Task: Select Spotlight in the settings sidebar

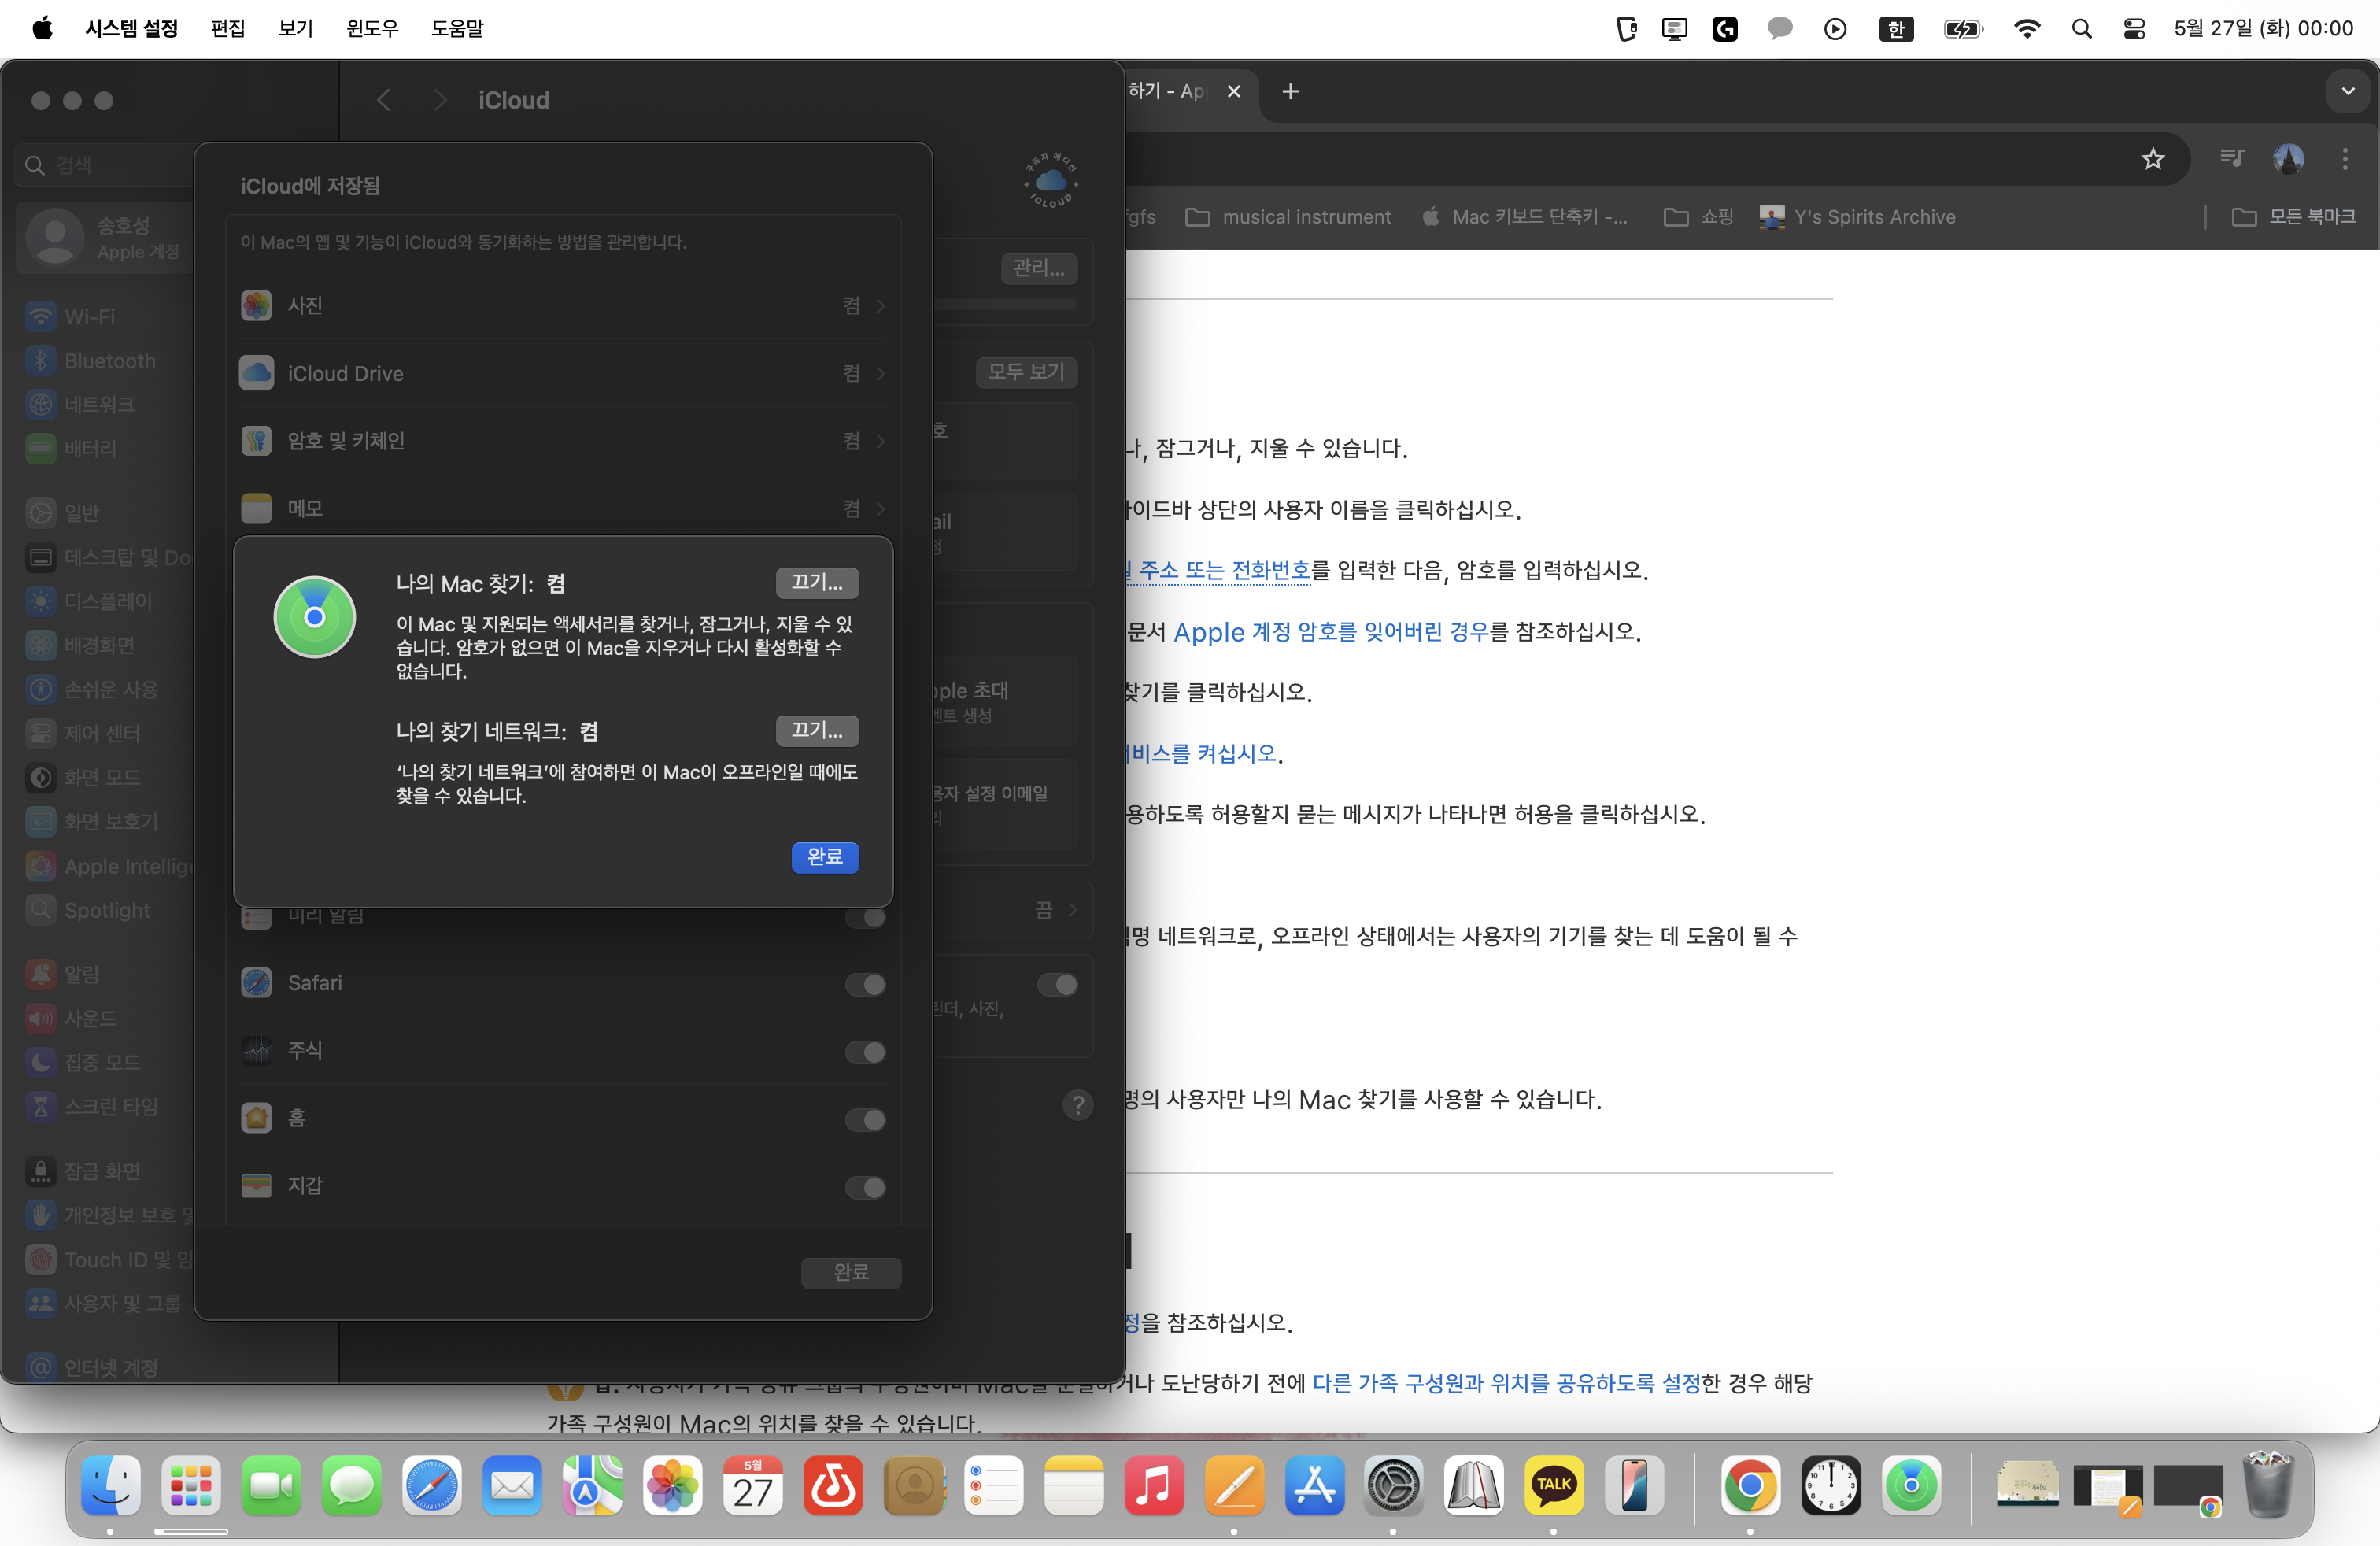Action: click(108, 910)
